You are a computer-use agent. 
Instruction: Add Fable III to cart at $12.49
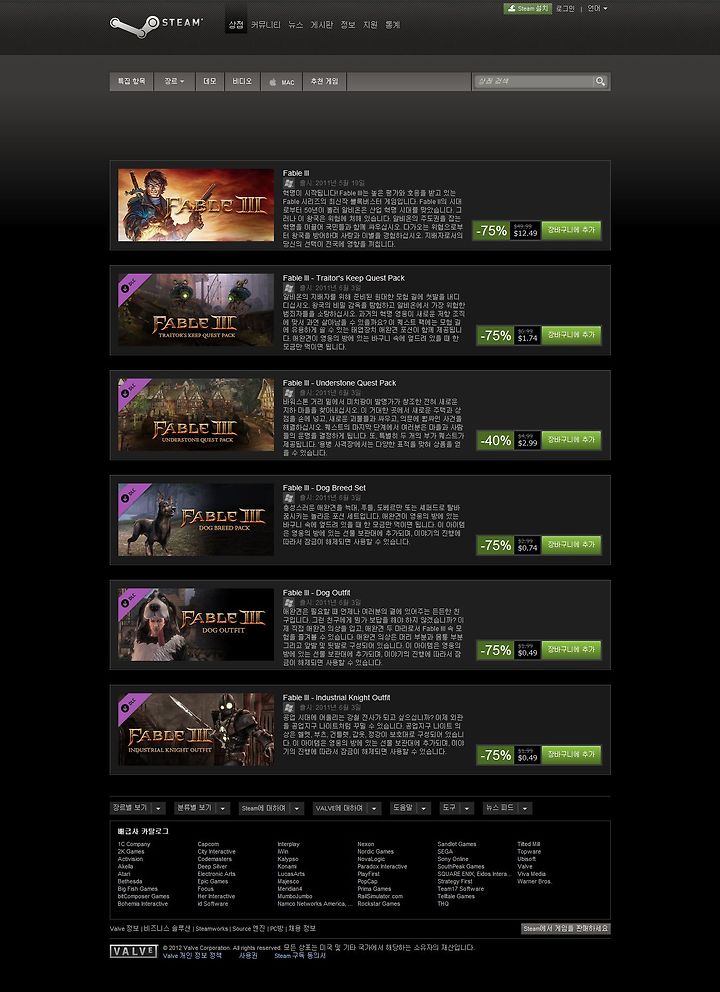pyautogui.click(x=571, y=230)
